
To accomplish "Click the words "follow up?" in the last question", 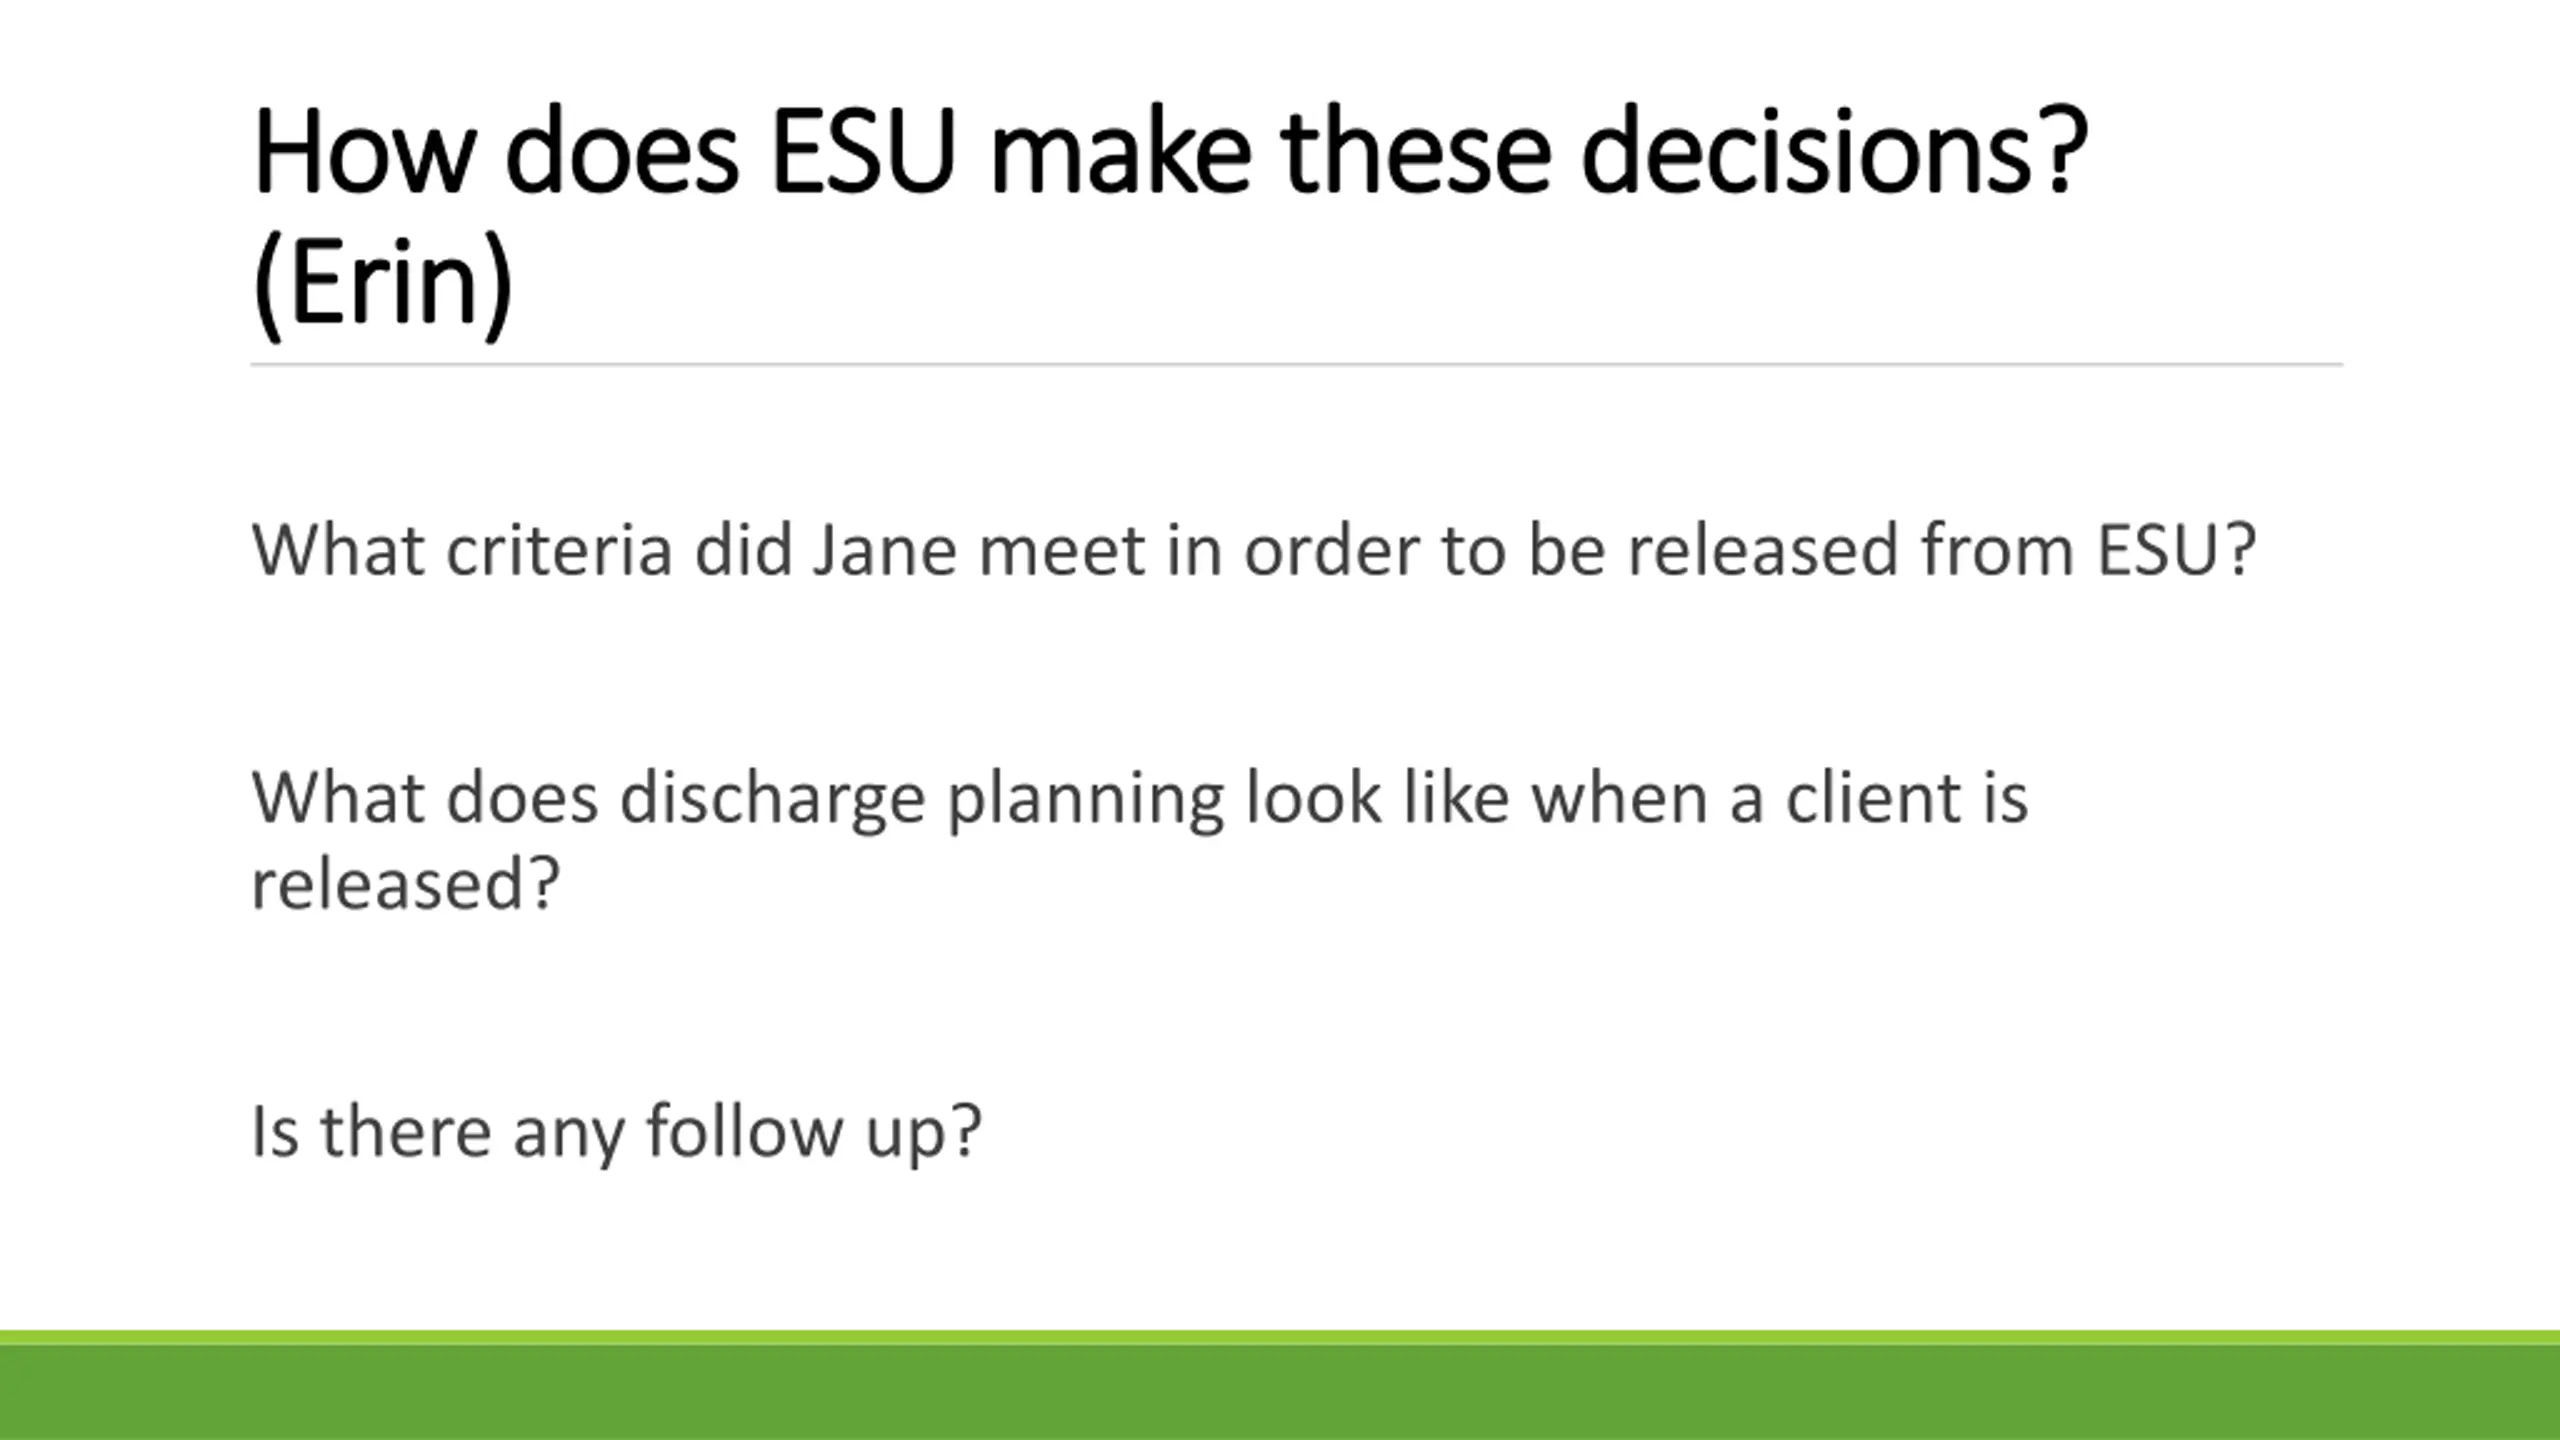I will coord(814,1132).
